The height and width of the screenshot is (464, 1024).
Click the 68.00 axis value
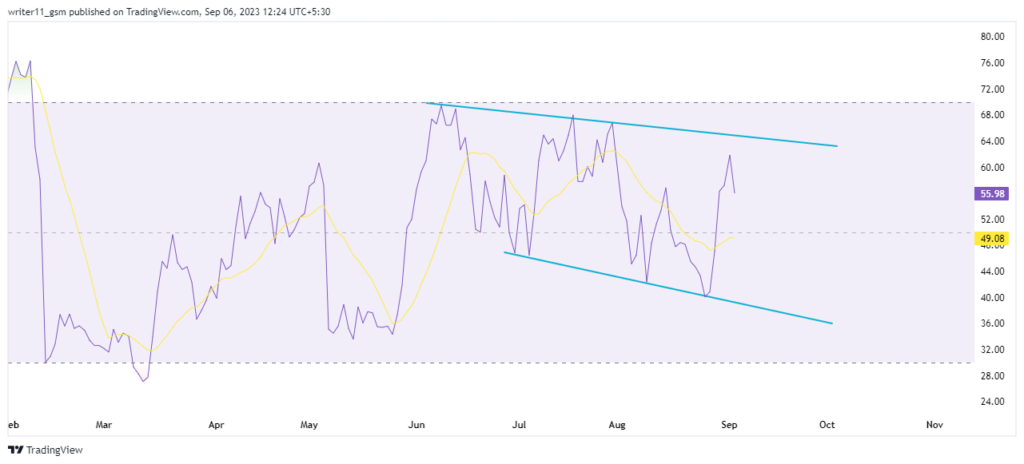(991, 115)
